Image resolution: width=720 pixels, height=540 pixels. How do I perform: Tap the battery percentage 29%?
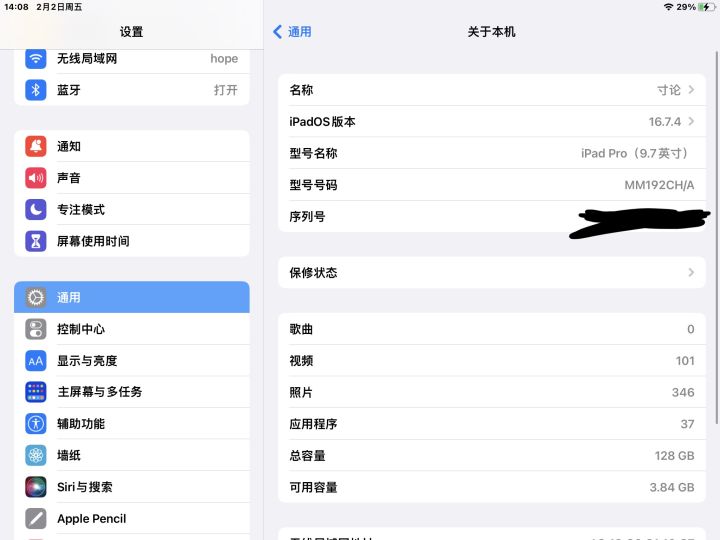pos(686,7)
